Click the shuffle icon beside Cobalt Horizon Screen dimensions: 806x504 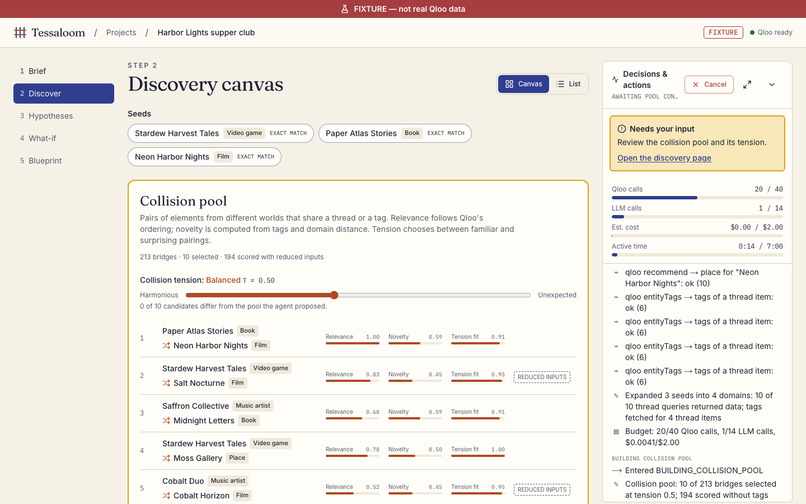pyautogui.click(x=166, y=496)
